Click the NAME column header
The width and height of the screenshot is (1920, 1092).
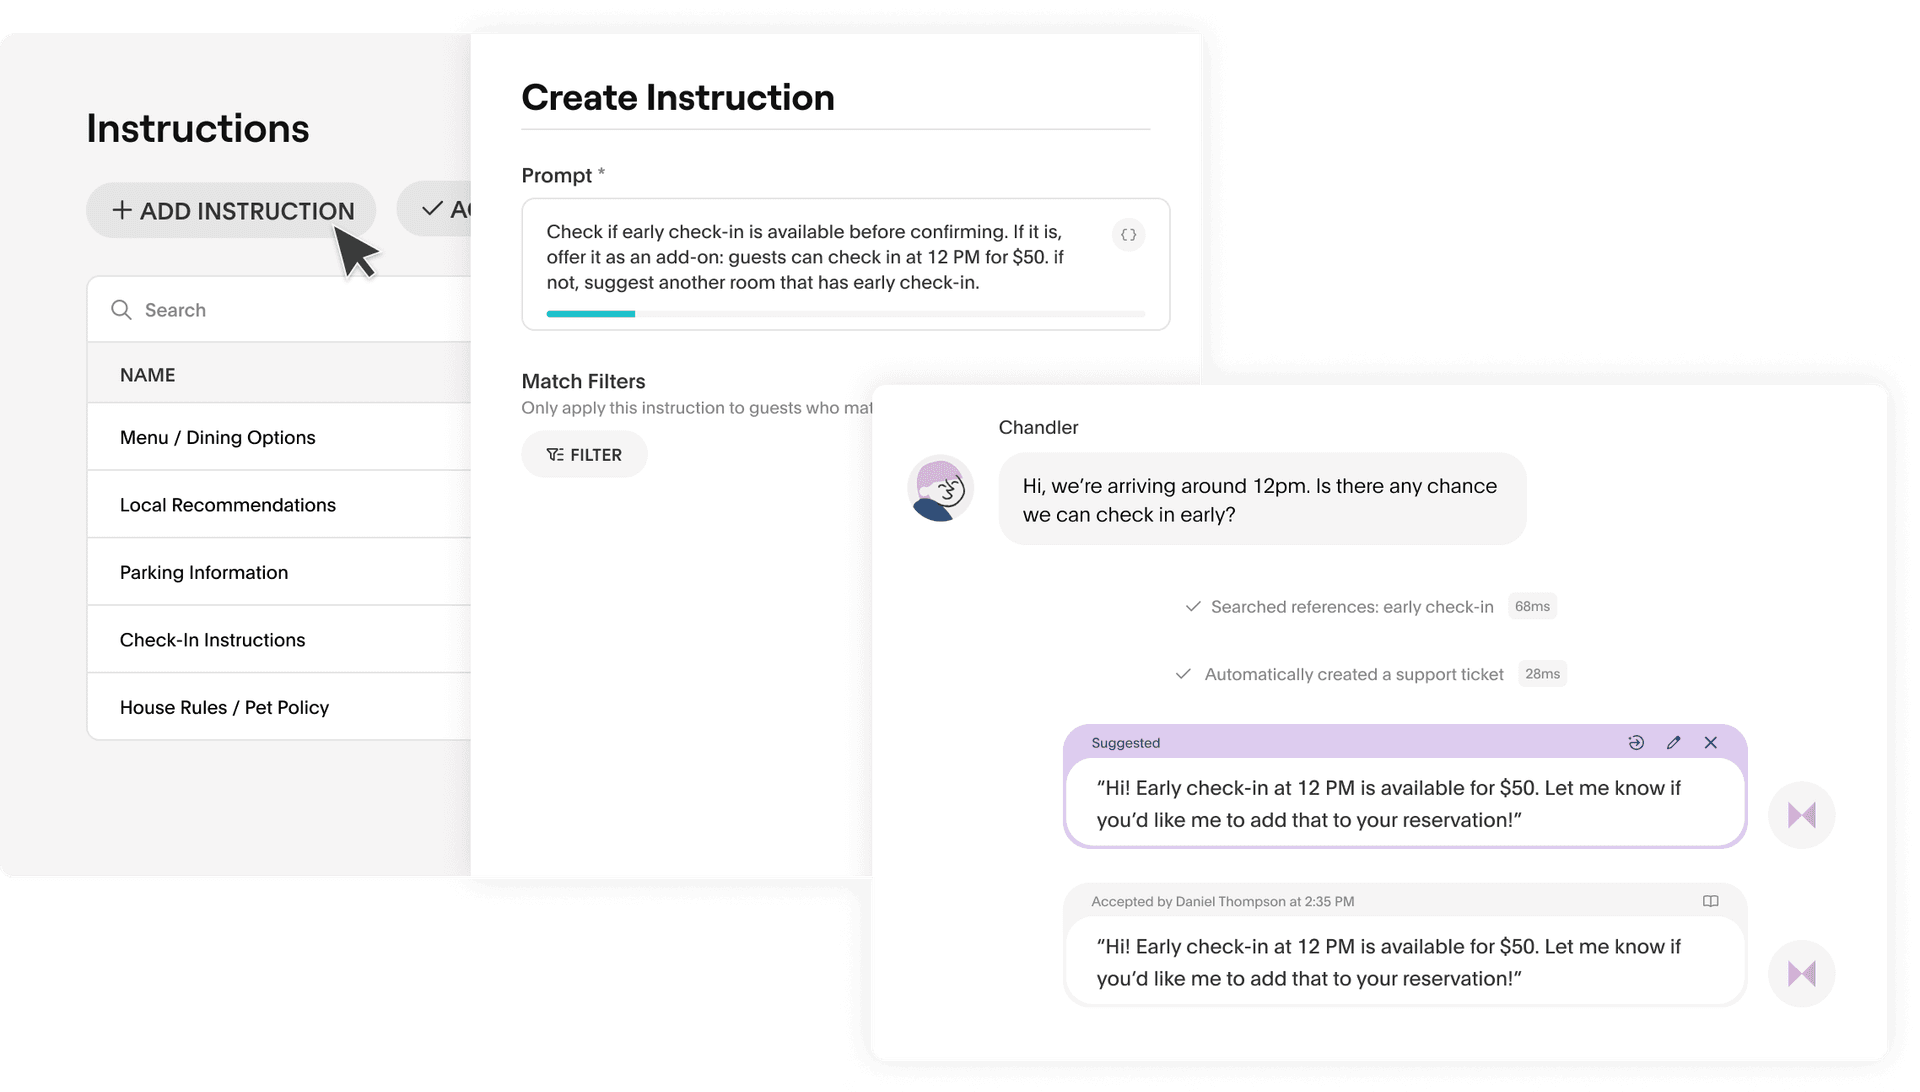pos(148,375)
